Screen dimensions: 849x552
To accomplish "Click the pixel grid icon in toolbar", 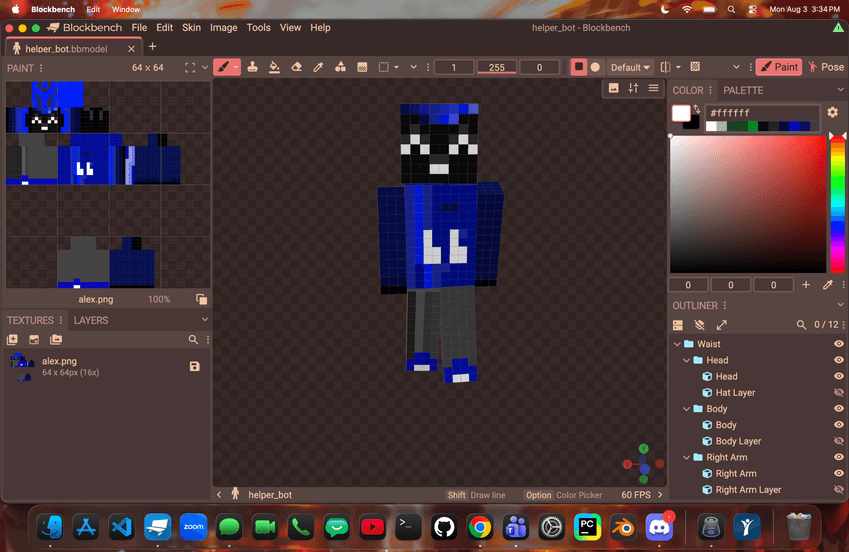I will (x=695, y=67).
